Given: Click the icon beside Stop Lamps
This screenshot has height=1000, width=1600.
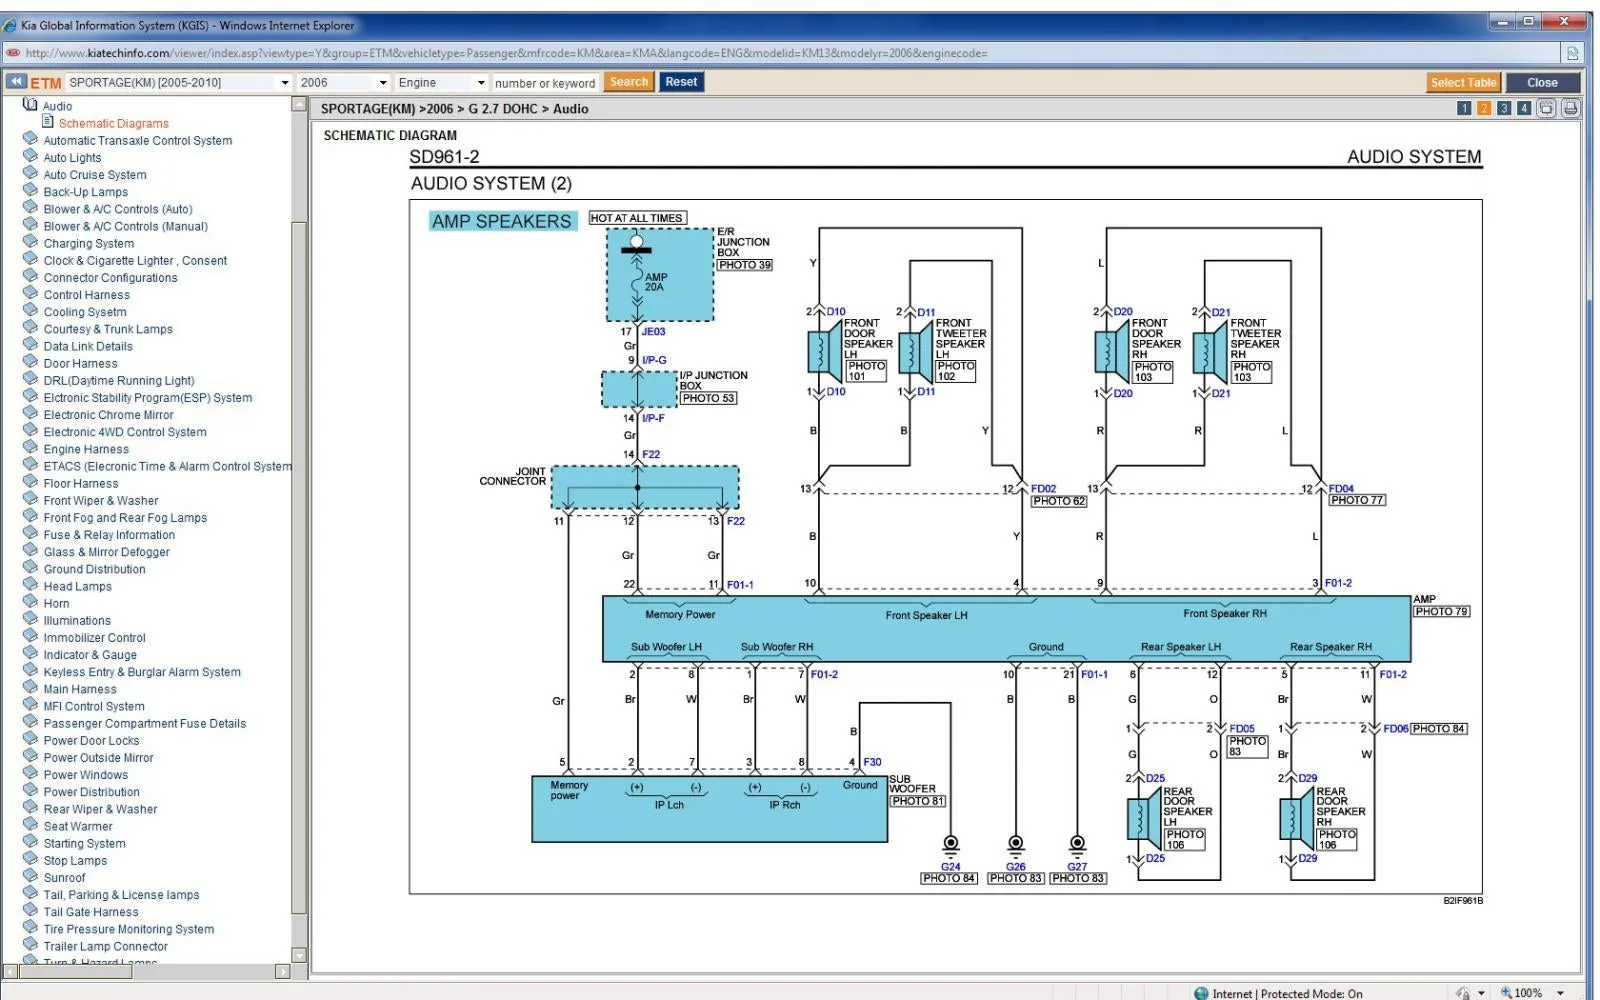Looking at the screenshot, I should point(30,859).
